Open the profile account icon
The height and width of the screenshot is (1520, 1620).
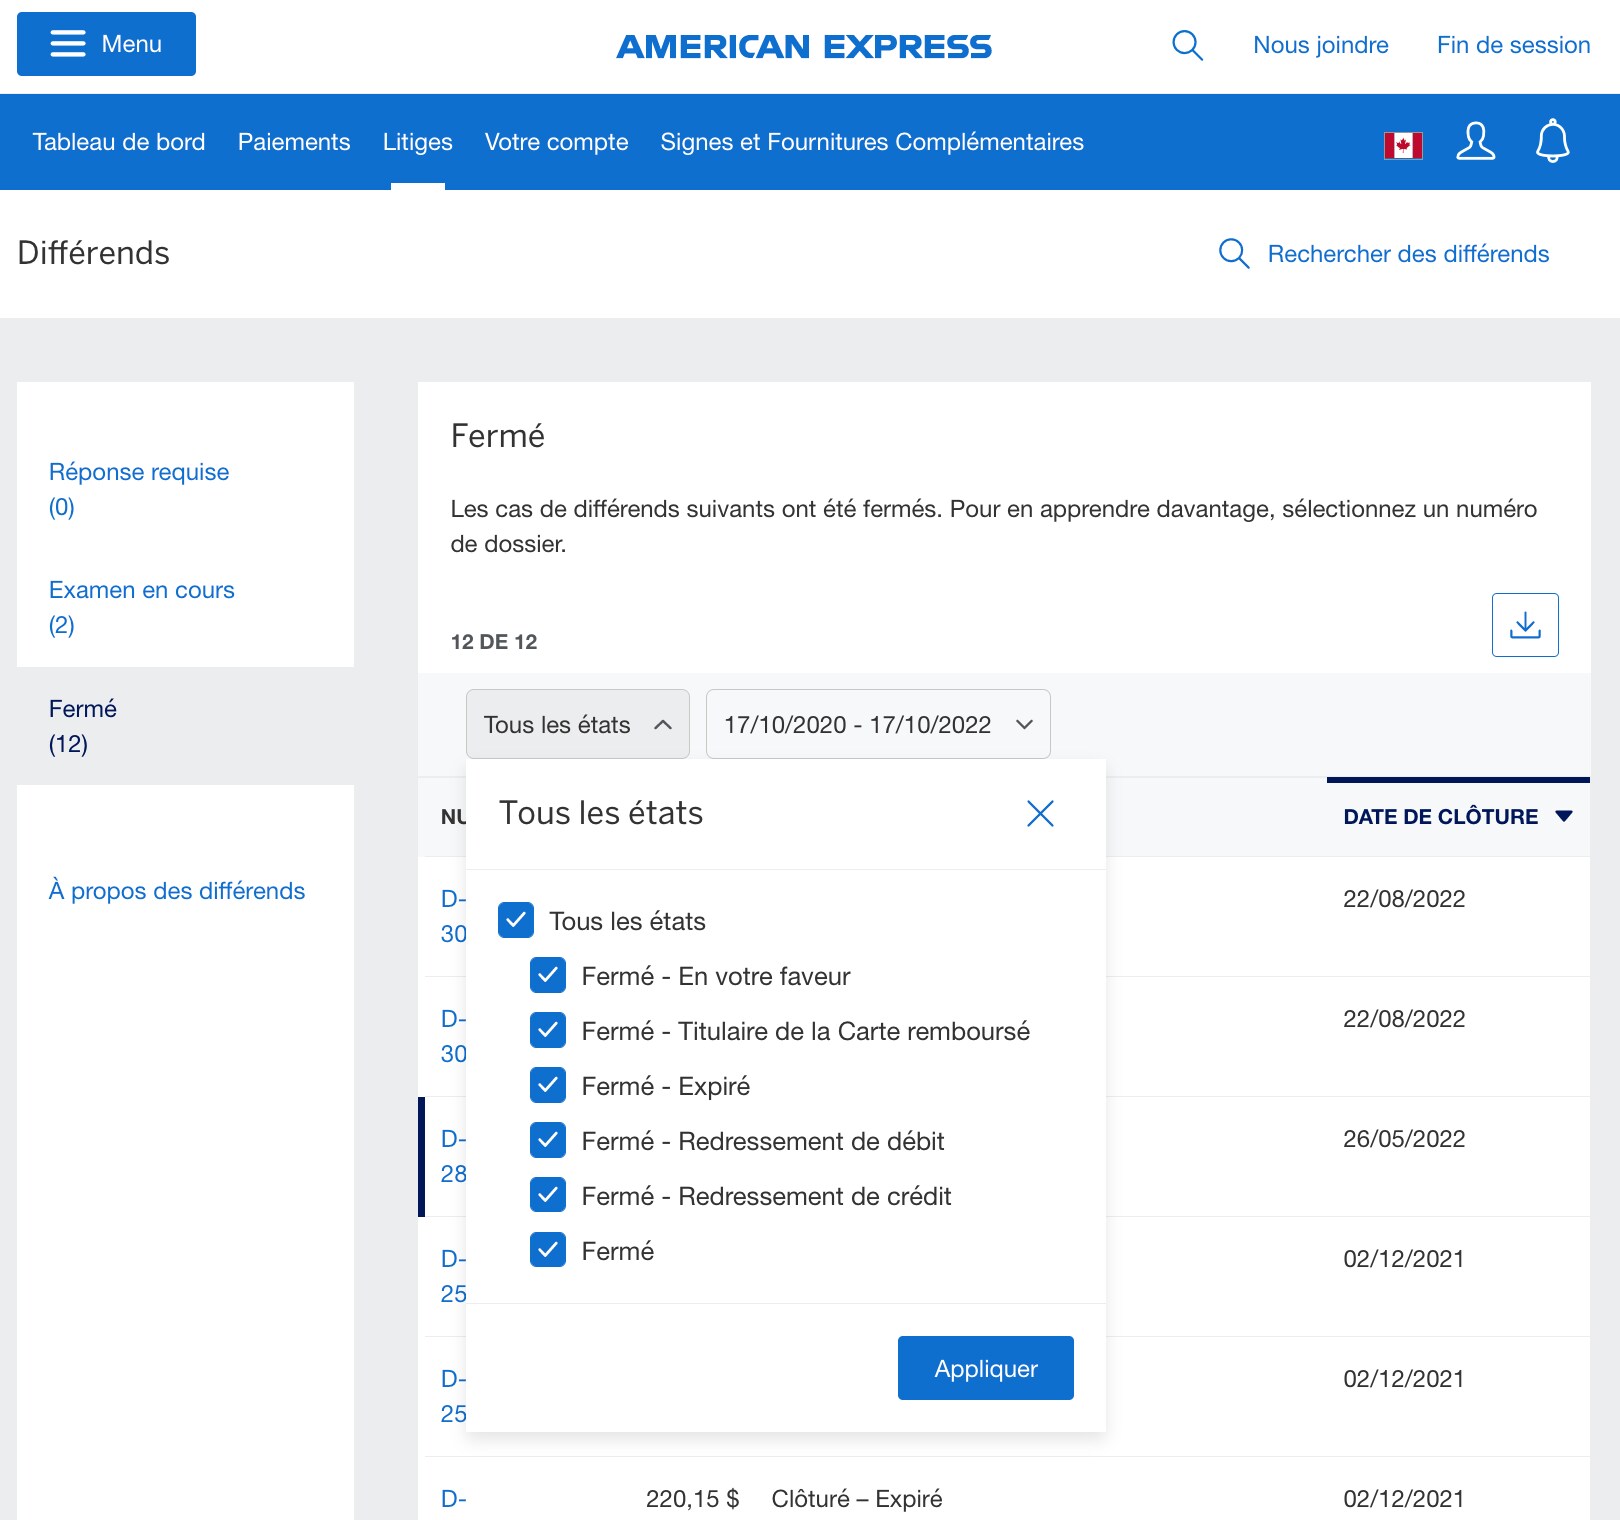pos(1475,142)
